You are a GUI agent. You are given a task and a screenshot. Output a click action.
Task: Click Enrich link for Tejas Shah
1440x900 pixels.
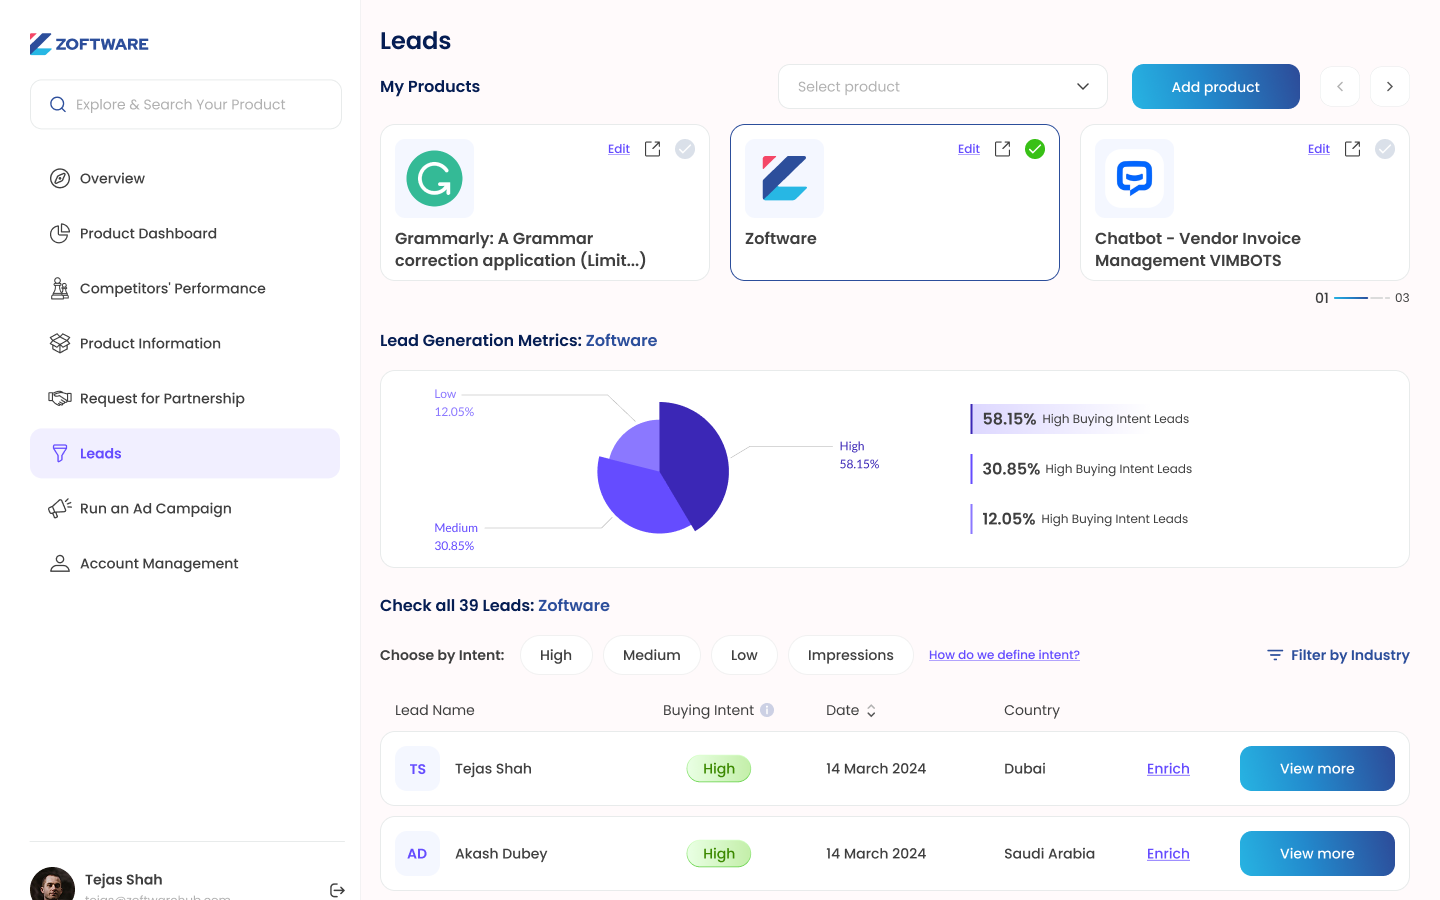[1168, 769]
